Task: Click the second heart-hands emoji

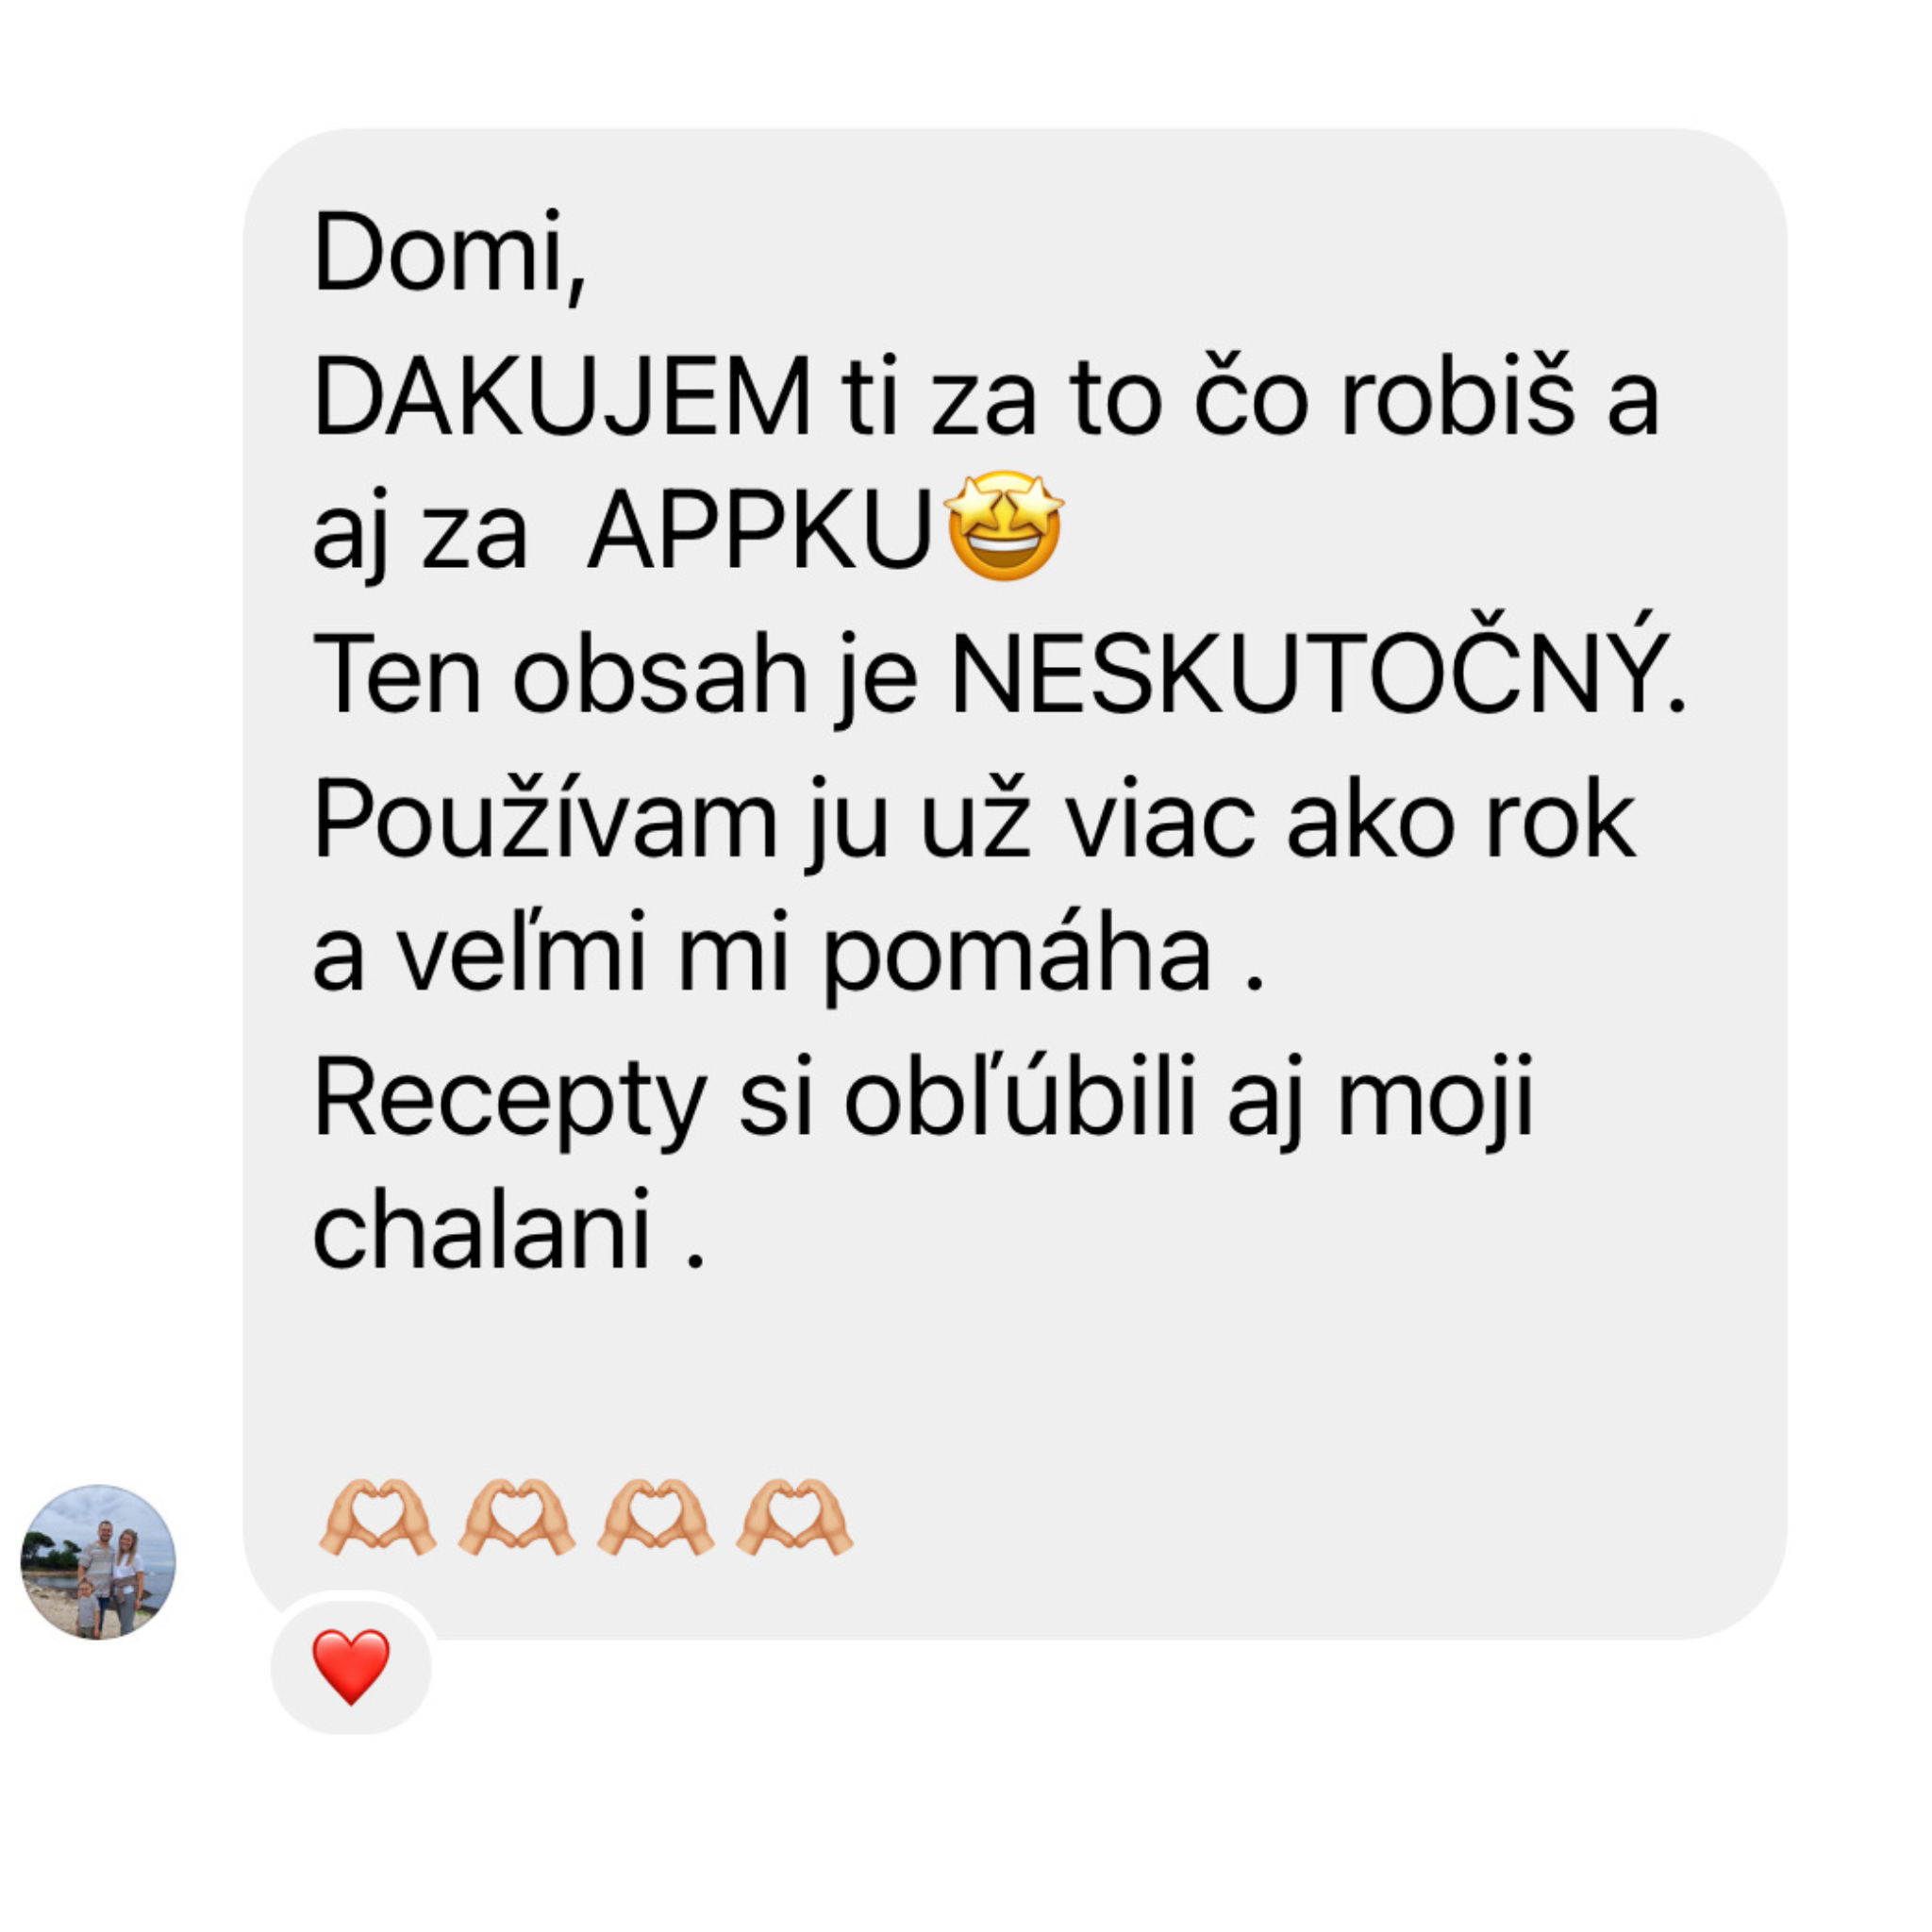Action: pyautogui.click(x=516, y=1517)
